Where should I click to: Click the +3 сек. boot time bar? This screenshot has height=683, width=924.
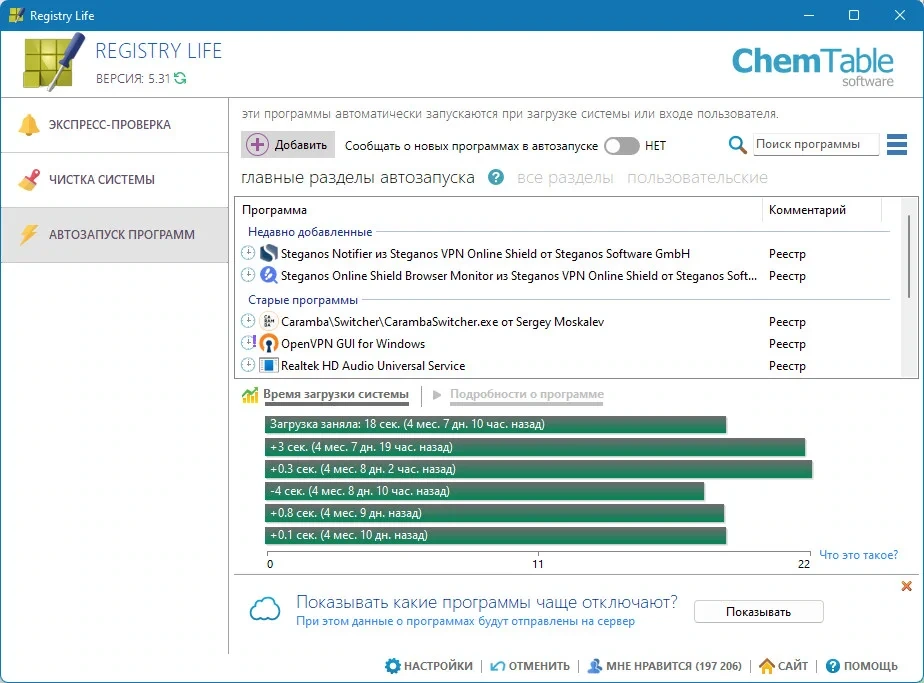534,447
